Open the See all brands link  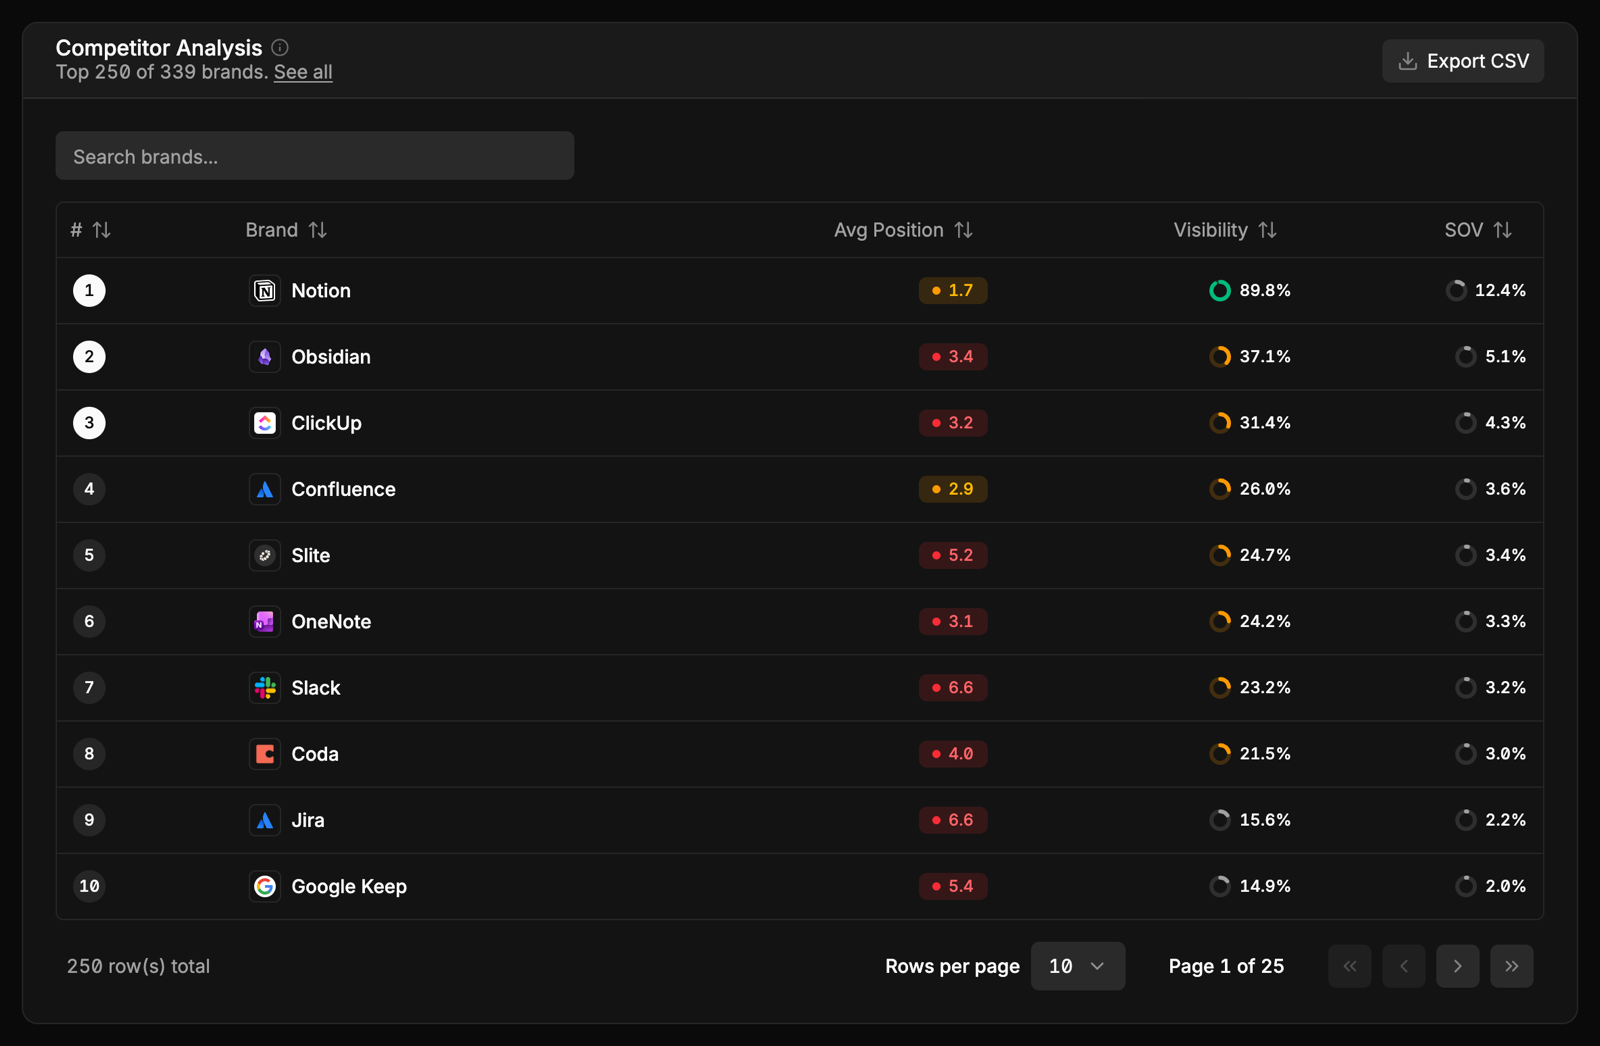[303, 72]
